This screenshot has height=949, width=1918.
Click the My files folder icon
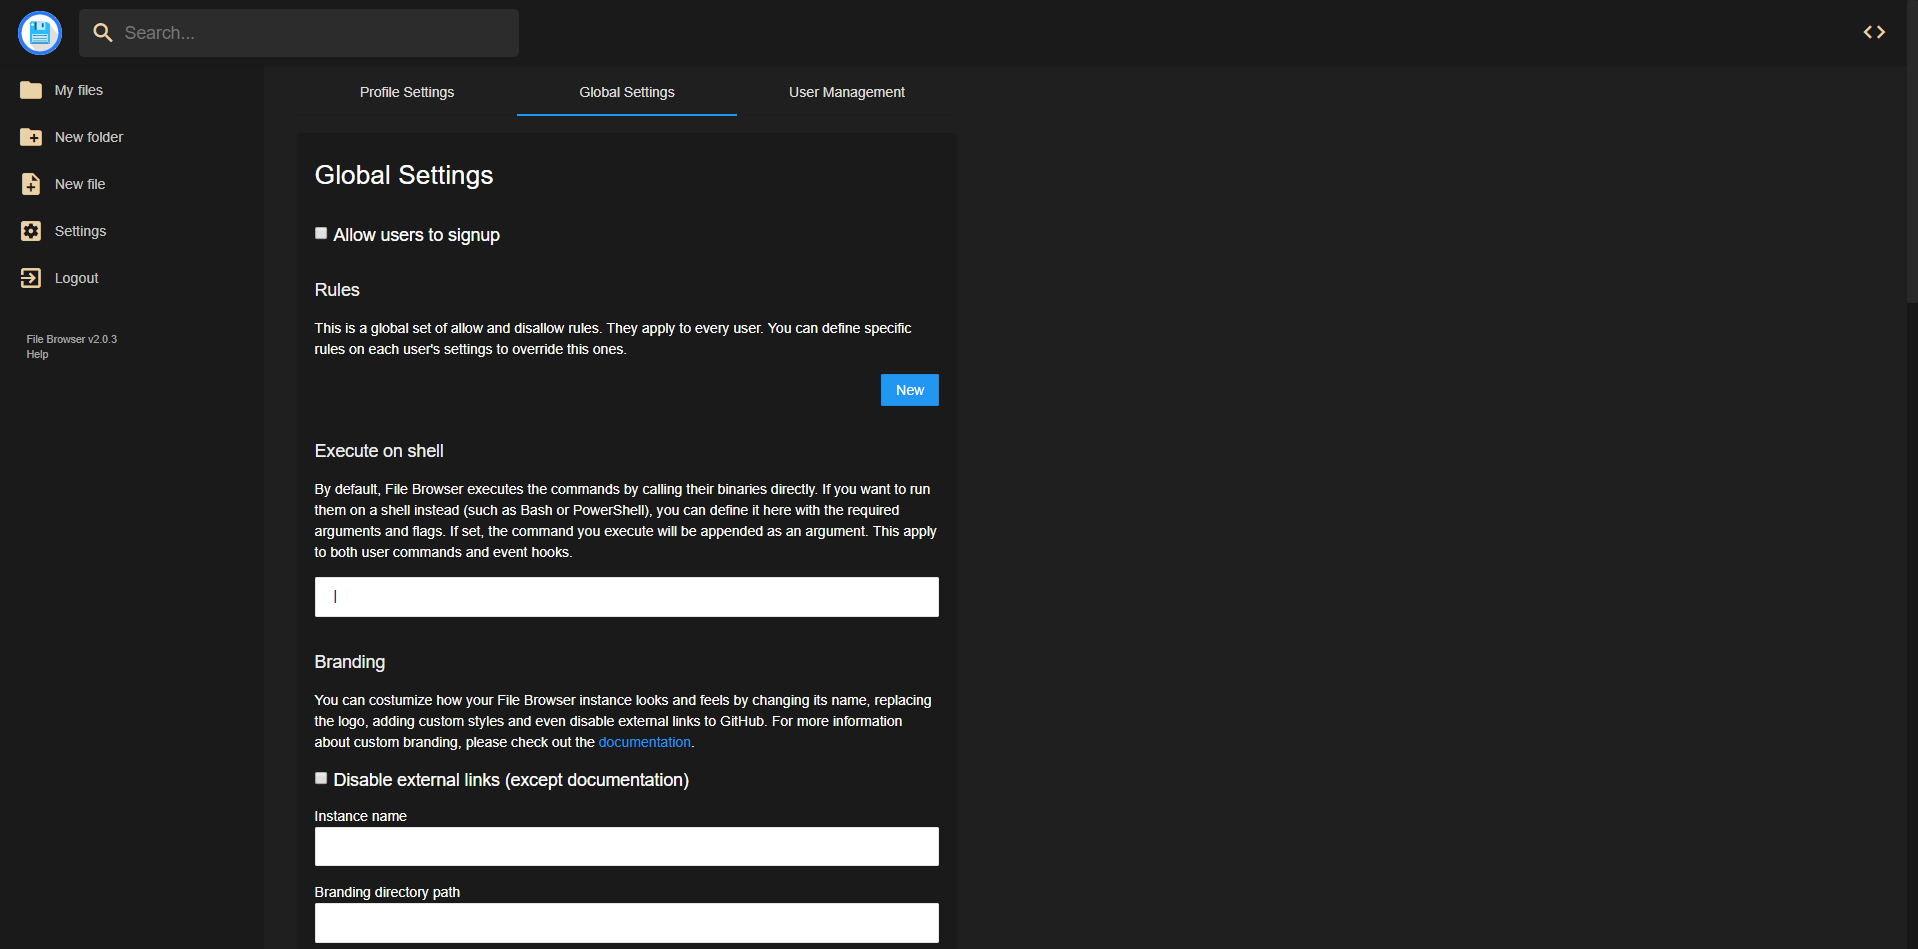31,90
